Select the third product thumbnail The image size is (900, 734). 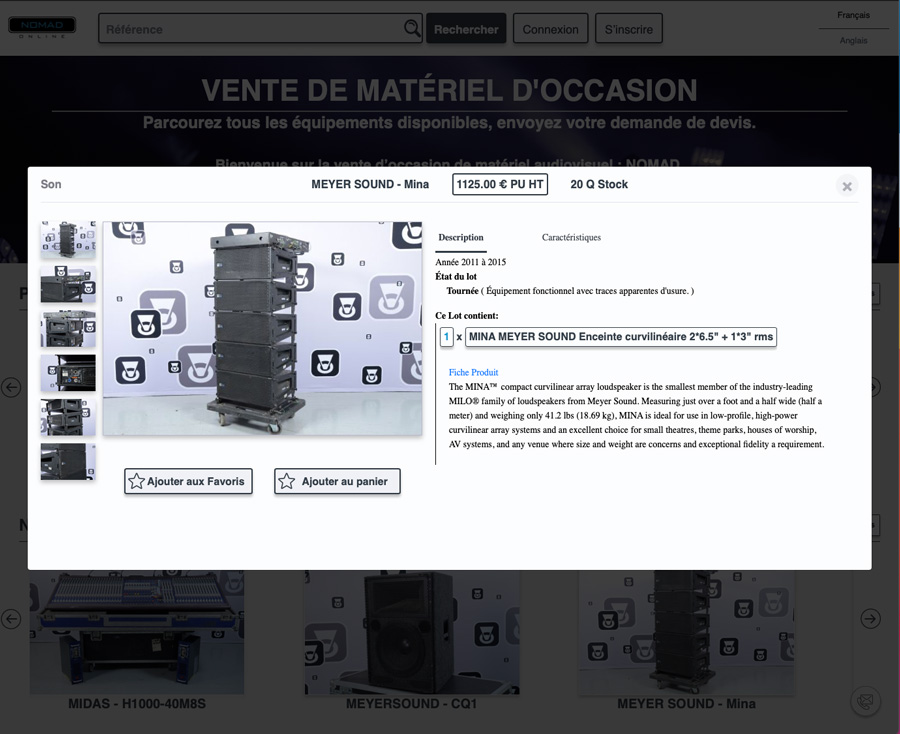[68, 329]
